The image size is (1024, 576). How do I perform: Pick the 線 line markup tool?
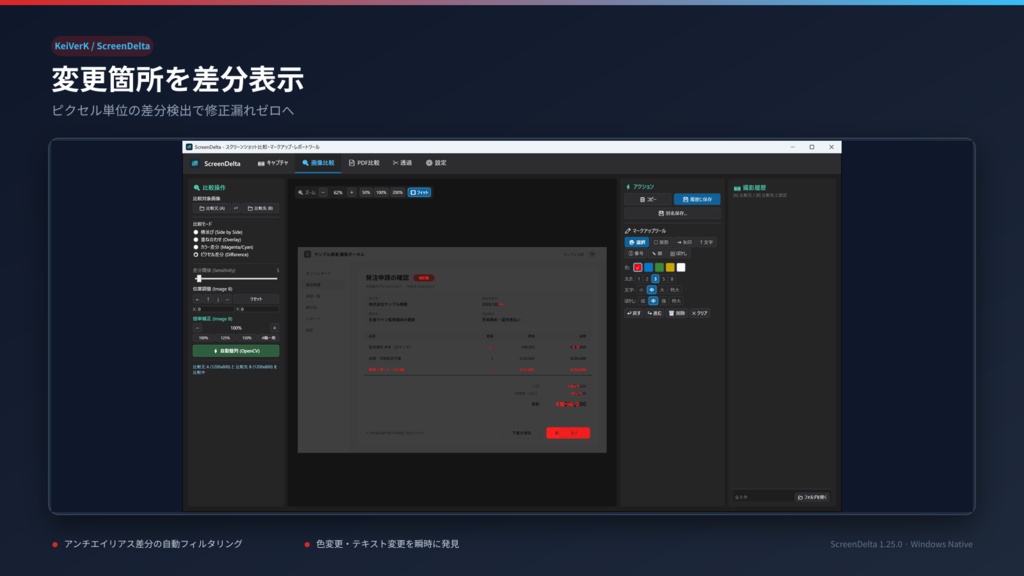click(657, 253)
